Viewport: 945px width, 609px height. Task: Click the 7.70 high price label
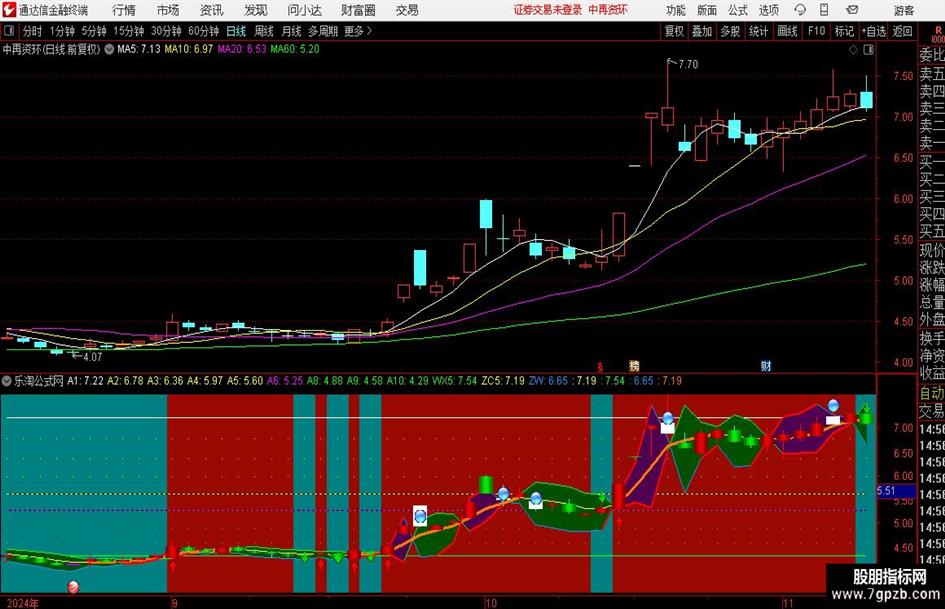pyautogui.click(x=688, y=64)
